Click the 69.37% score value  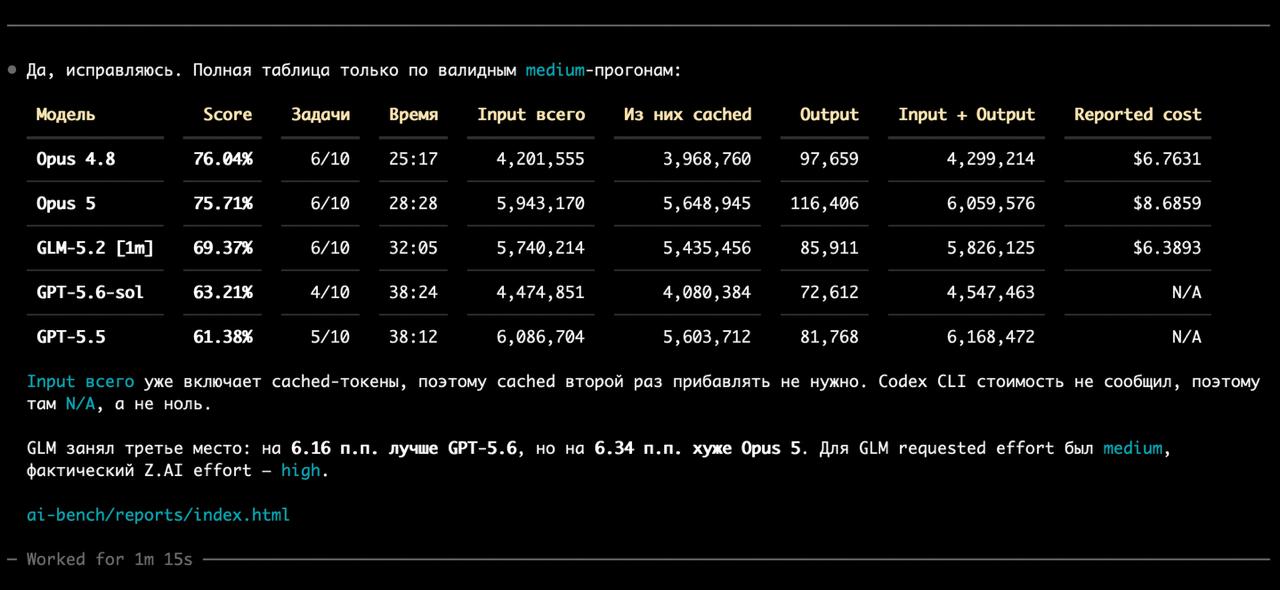[x=223, y=247]
